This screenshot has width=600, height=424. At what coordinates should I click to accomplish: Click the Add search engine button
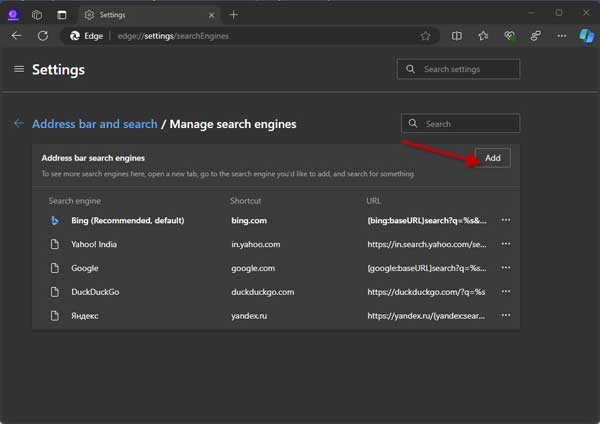[x=492, y=158]
